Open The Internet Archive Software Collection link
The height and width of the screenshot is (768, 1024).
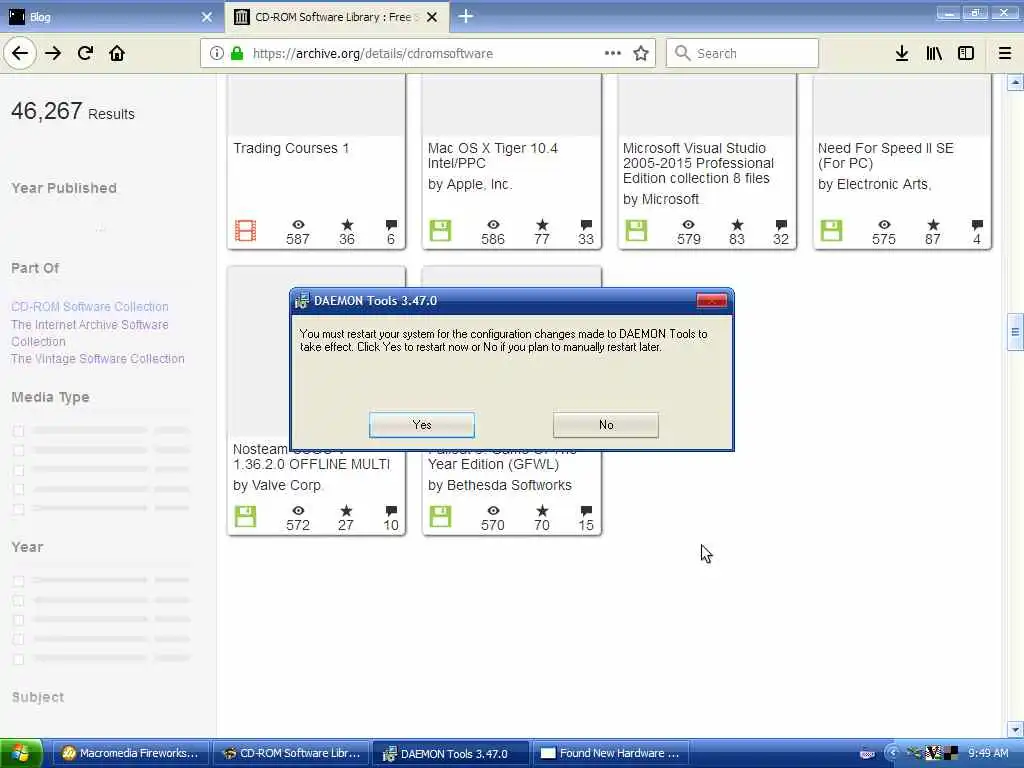pos(89,333)
